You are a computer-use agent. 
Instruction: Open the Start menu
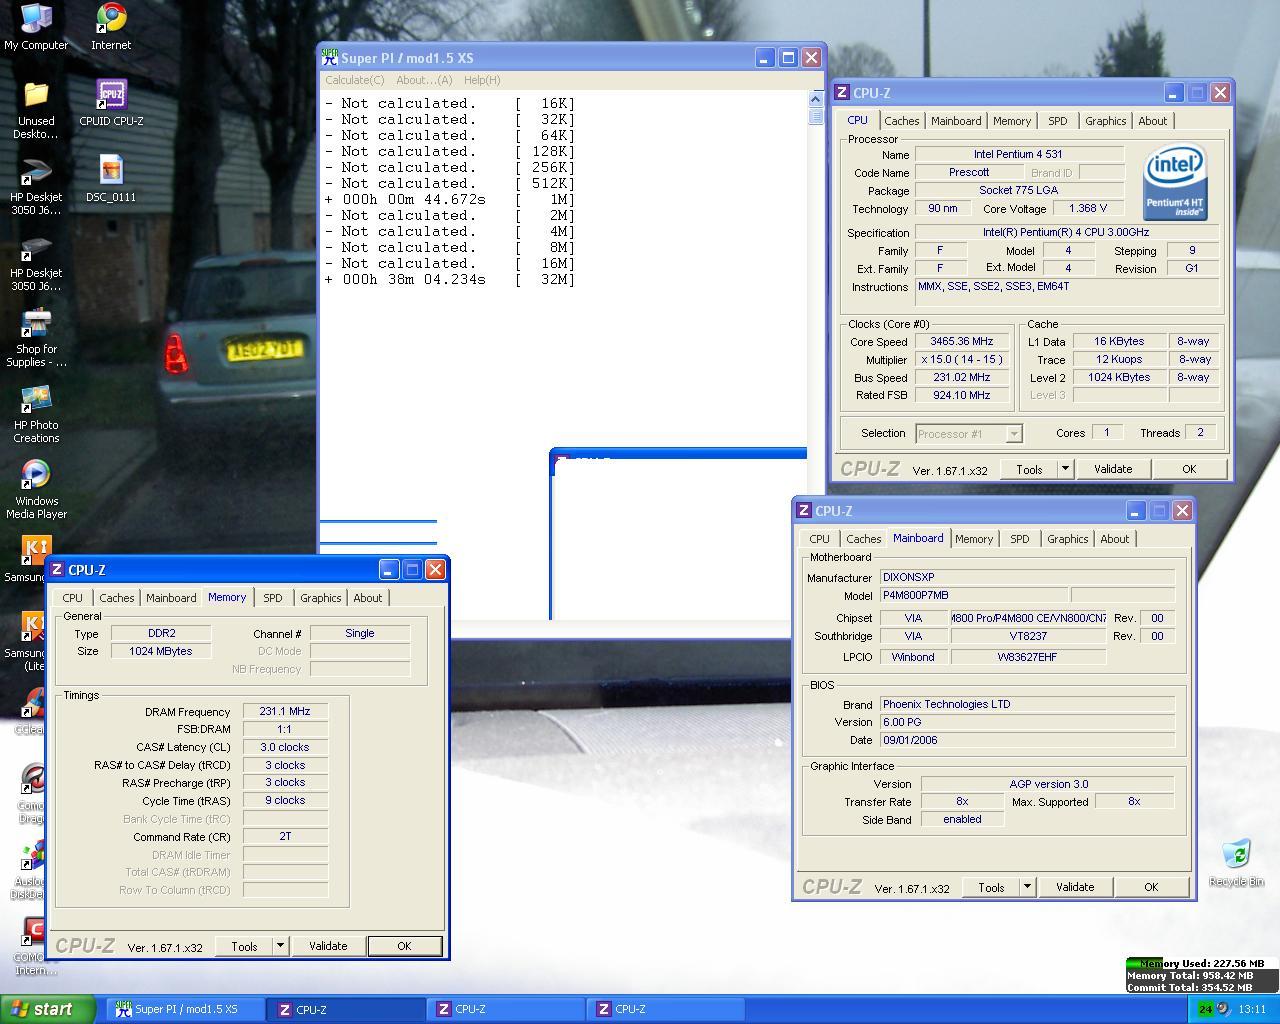click(x=47, y=1009)
